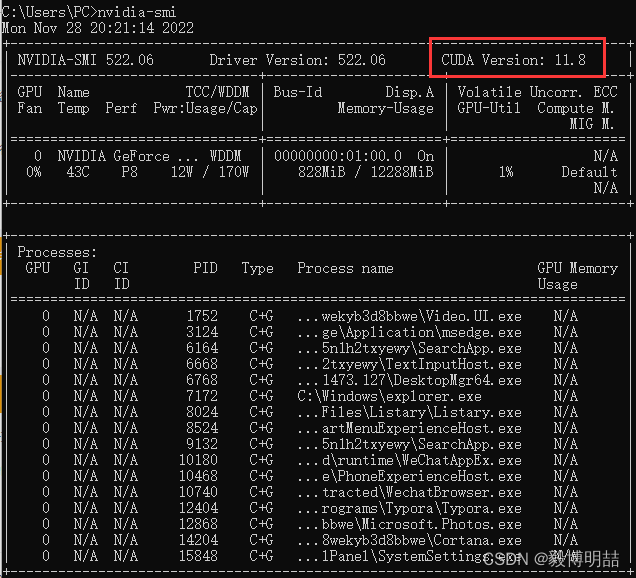This screenshot has width=636, height=578.
Task: Click 'Volatile Uncorr. ECC' header
Action: [x=537, y=92]
